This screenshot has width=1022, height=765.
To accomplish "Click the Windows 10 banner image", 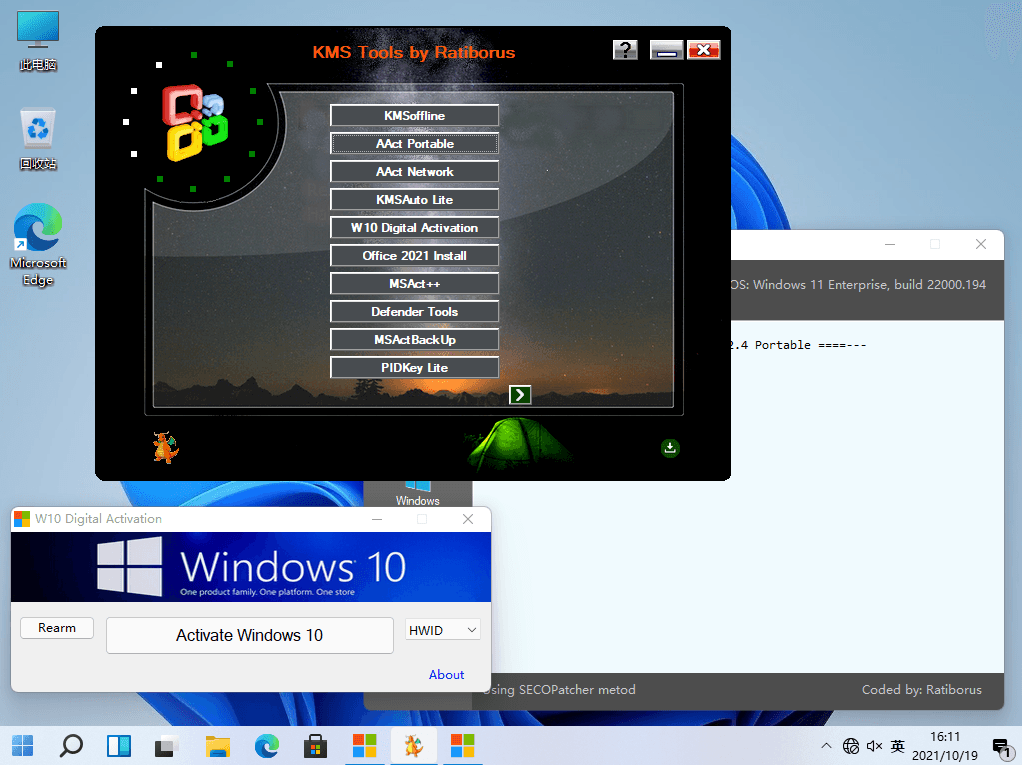I will pos(251,567).
